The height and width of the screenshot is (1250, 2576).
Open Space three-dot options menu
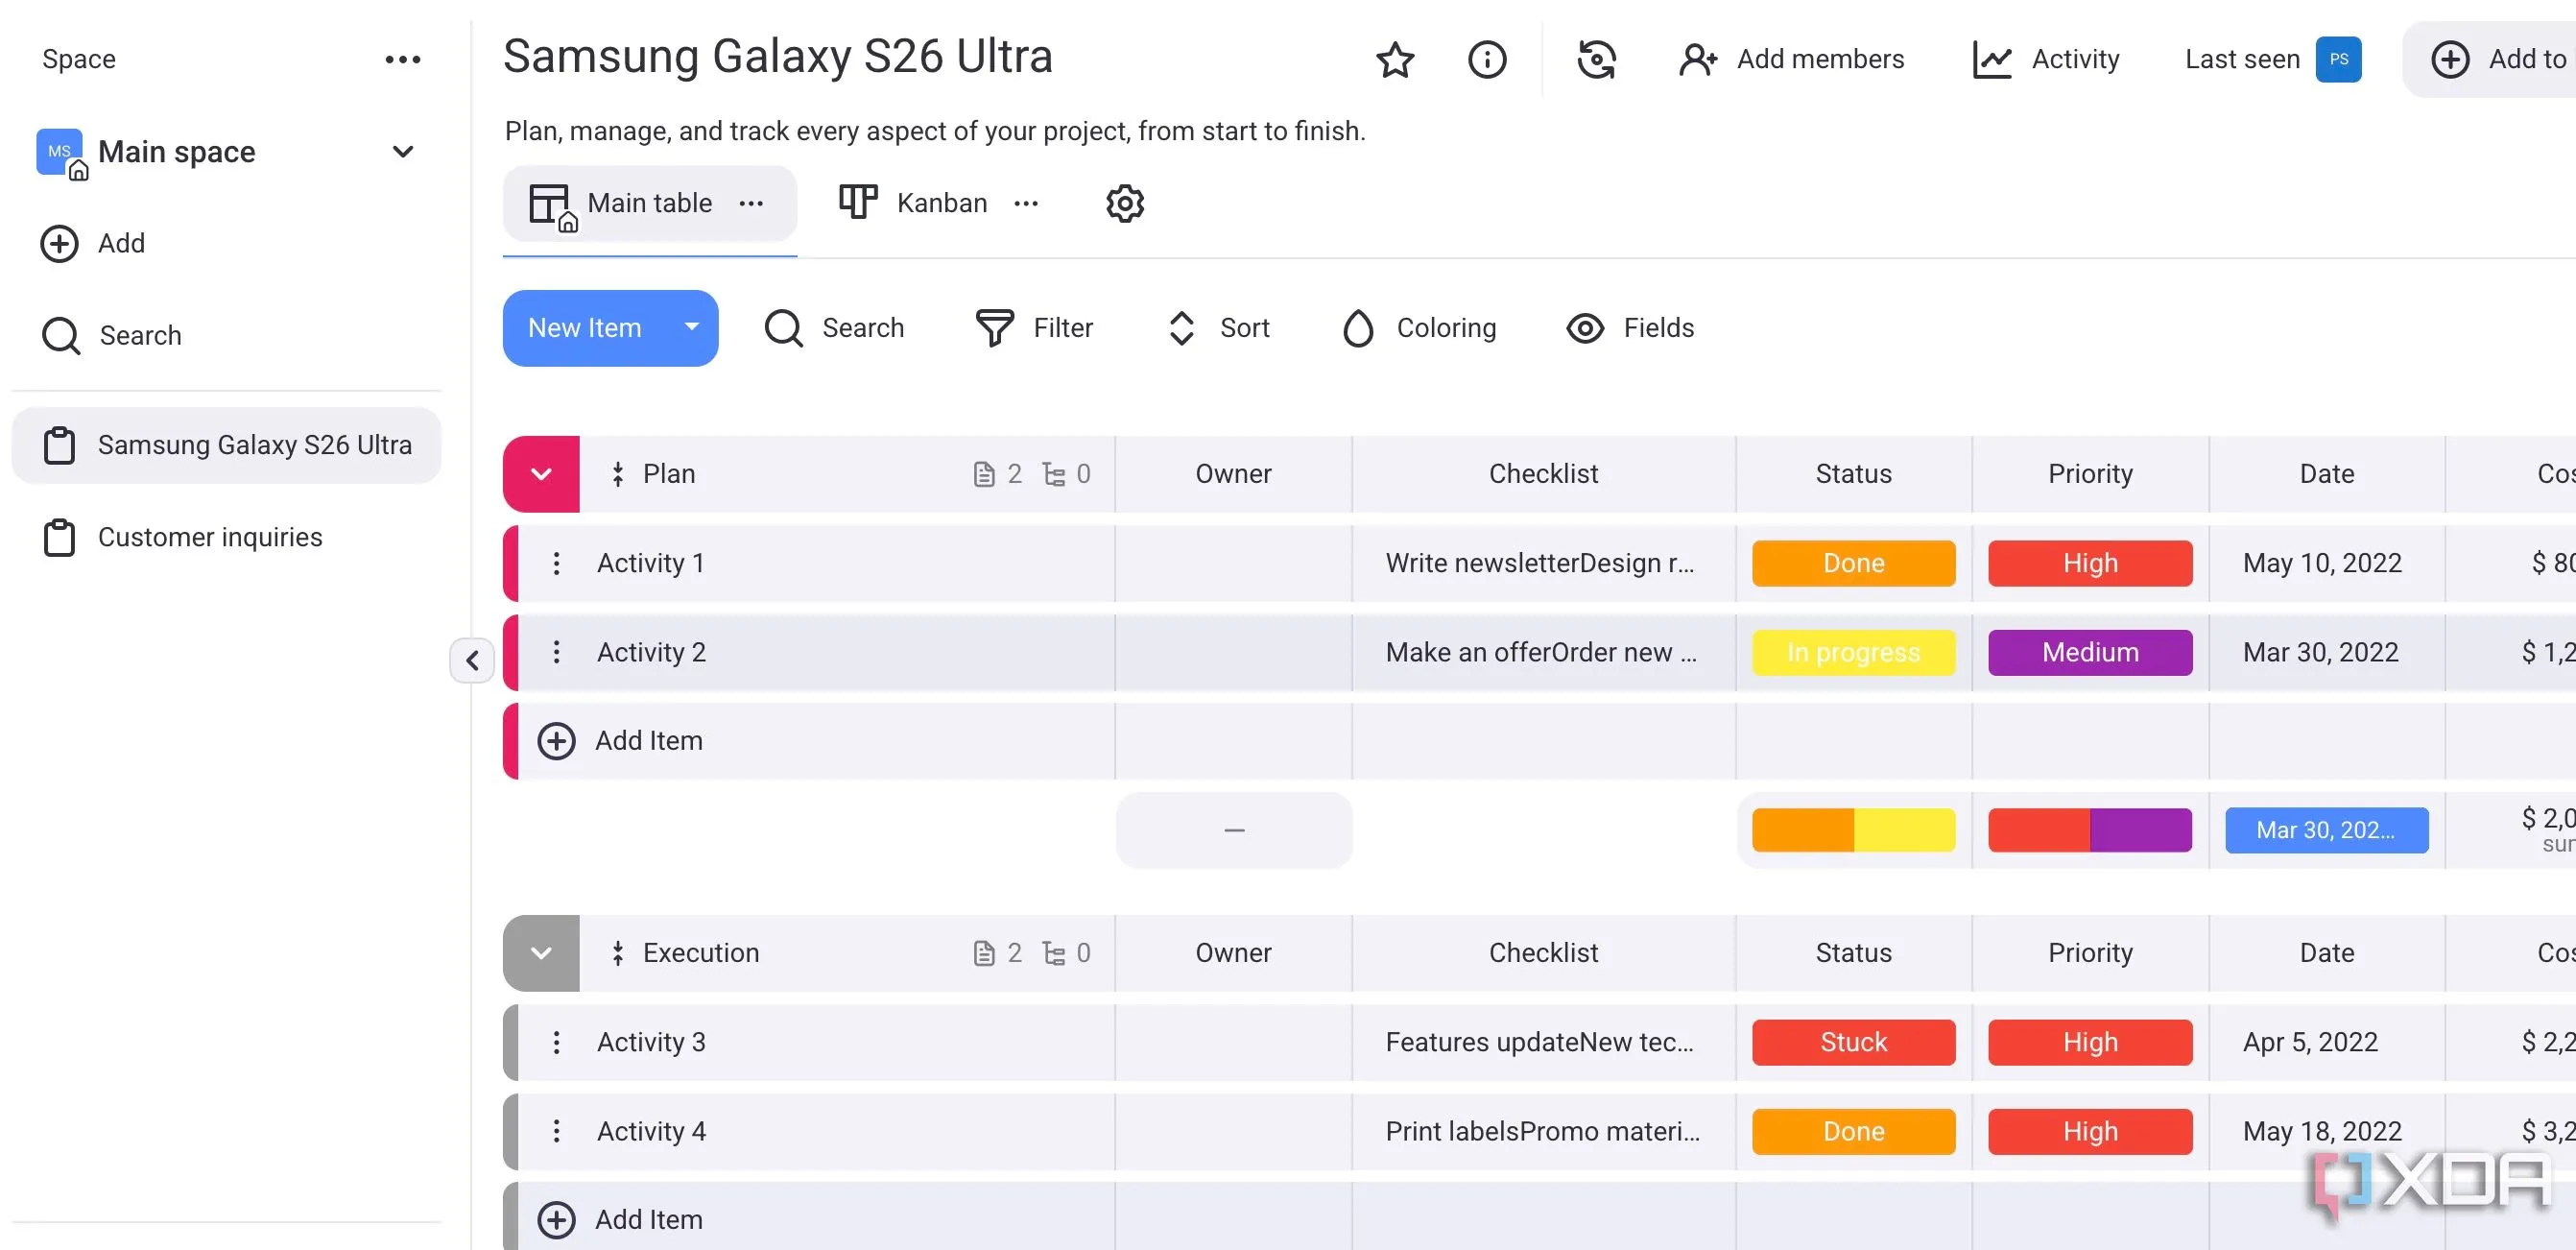point(403,60)
